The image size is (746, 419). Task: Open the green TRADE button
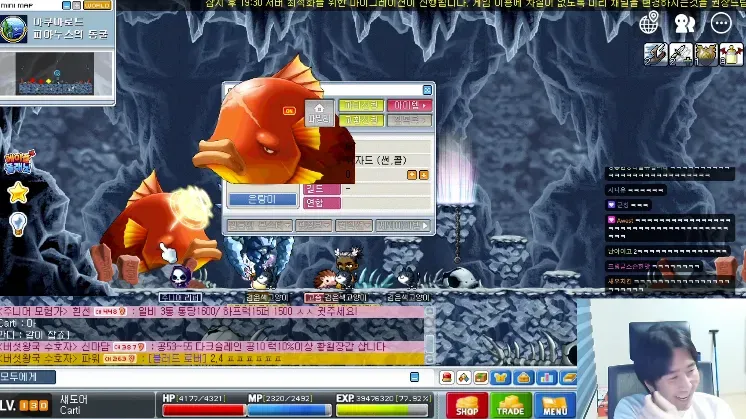[x=510, y=406]
